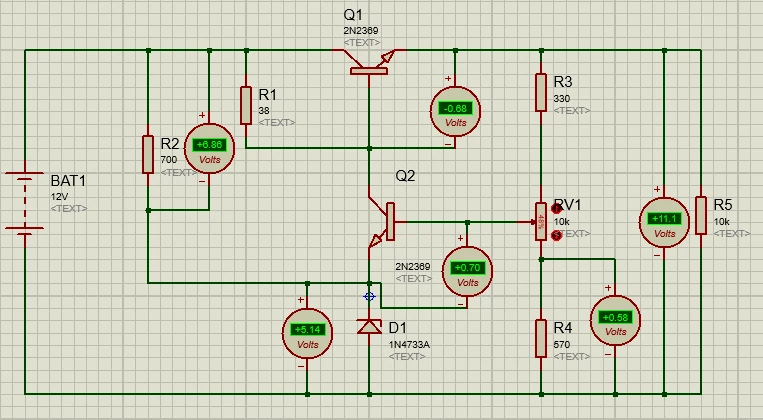This screenshot has height=420, width=763.
Task: Click the 1N4733A diode value
Action: (x=409, y=345)
